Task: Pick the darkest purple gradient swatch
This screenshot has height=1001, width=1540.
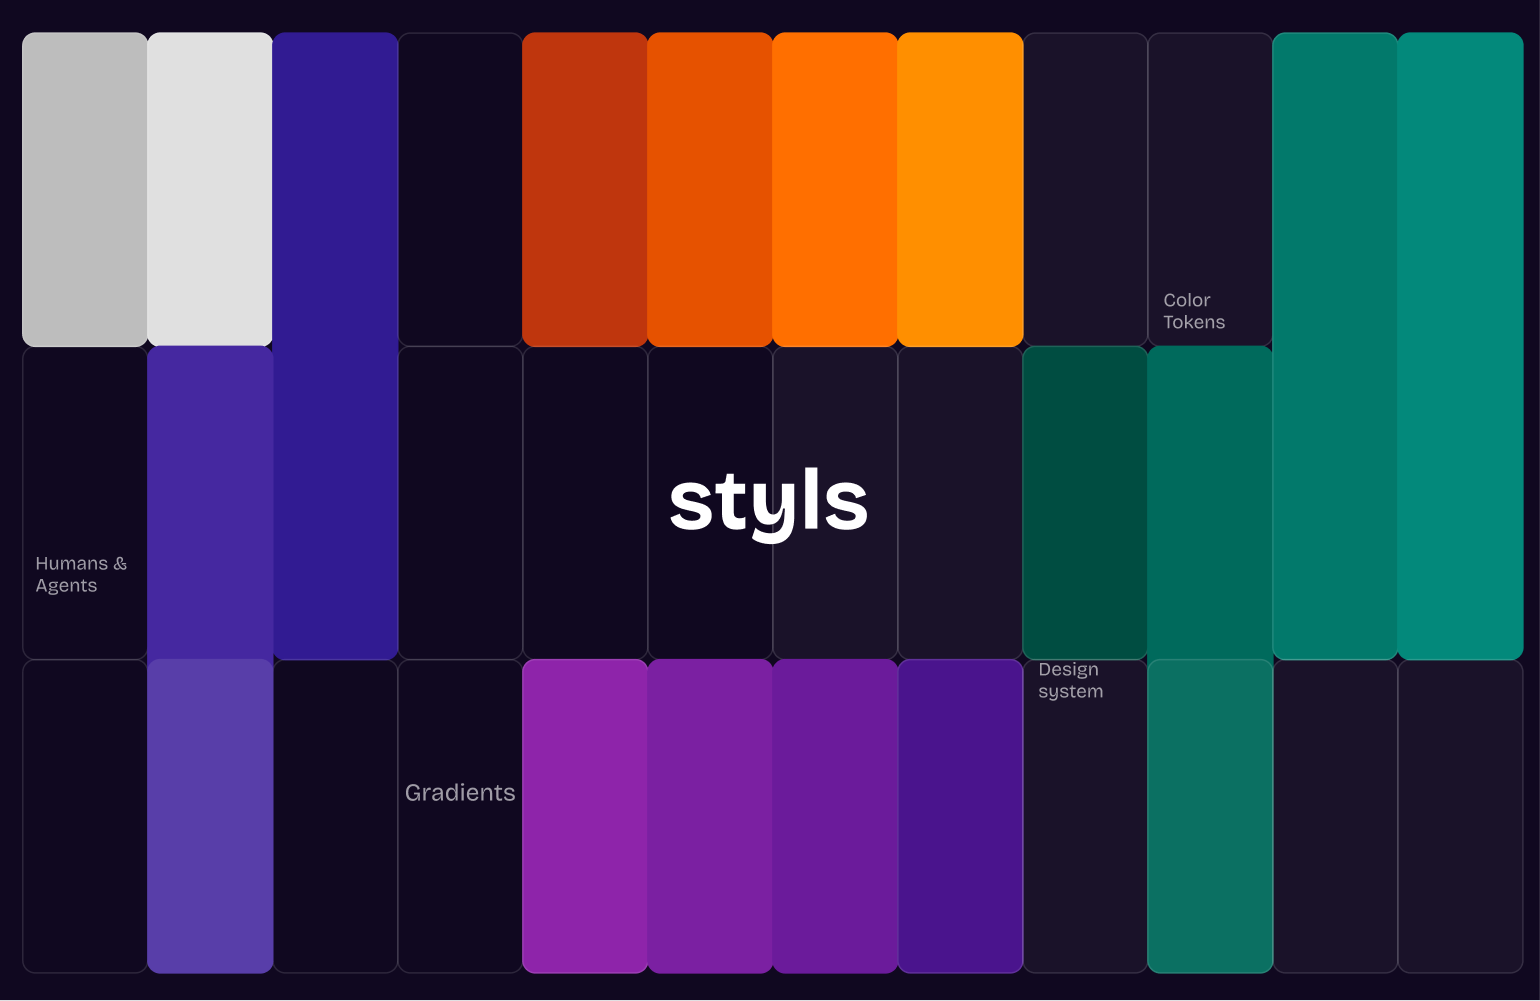Action: tap(960, 816)
